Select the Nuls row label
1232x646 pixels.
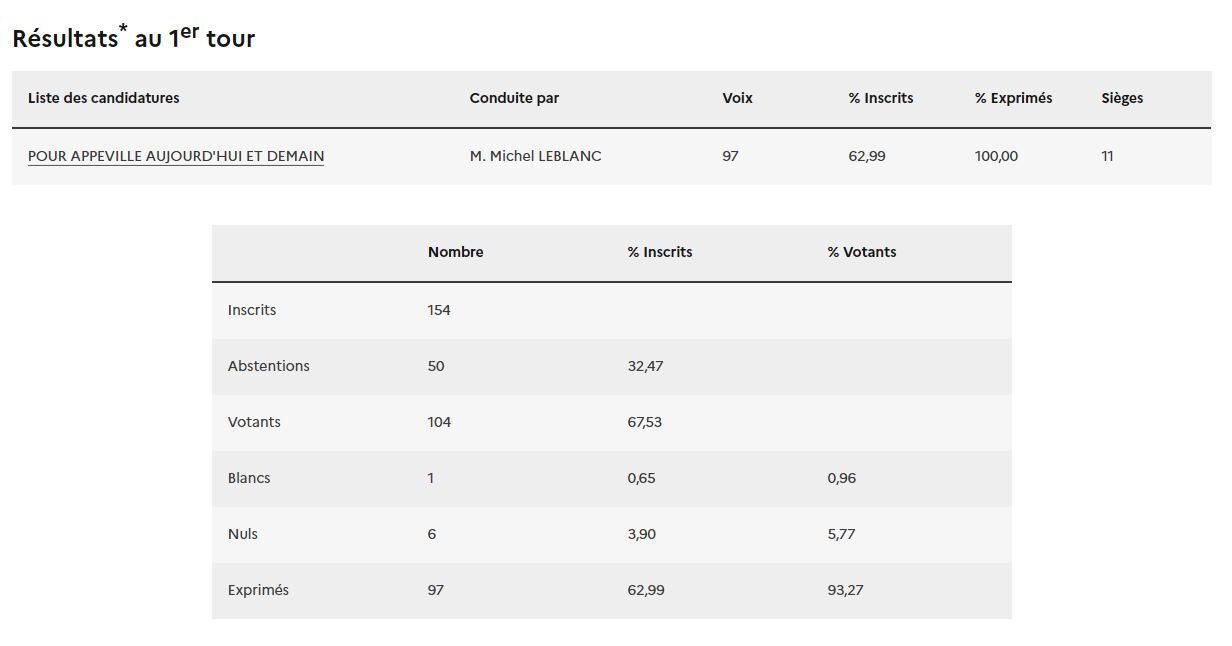[x=242, y=534]
